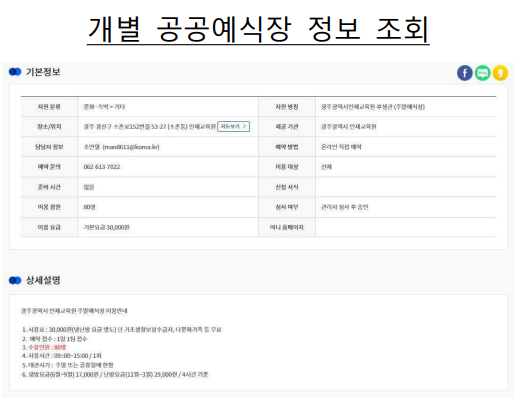The width and height of the screenshot is (528, 416).
Task: Click the 이용 요금 row label
Action: (49, 227)
